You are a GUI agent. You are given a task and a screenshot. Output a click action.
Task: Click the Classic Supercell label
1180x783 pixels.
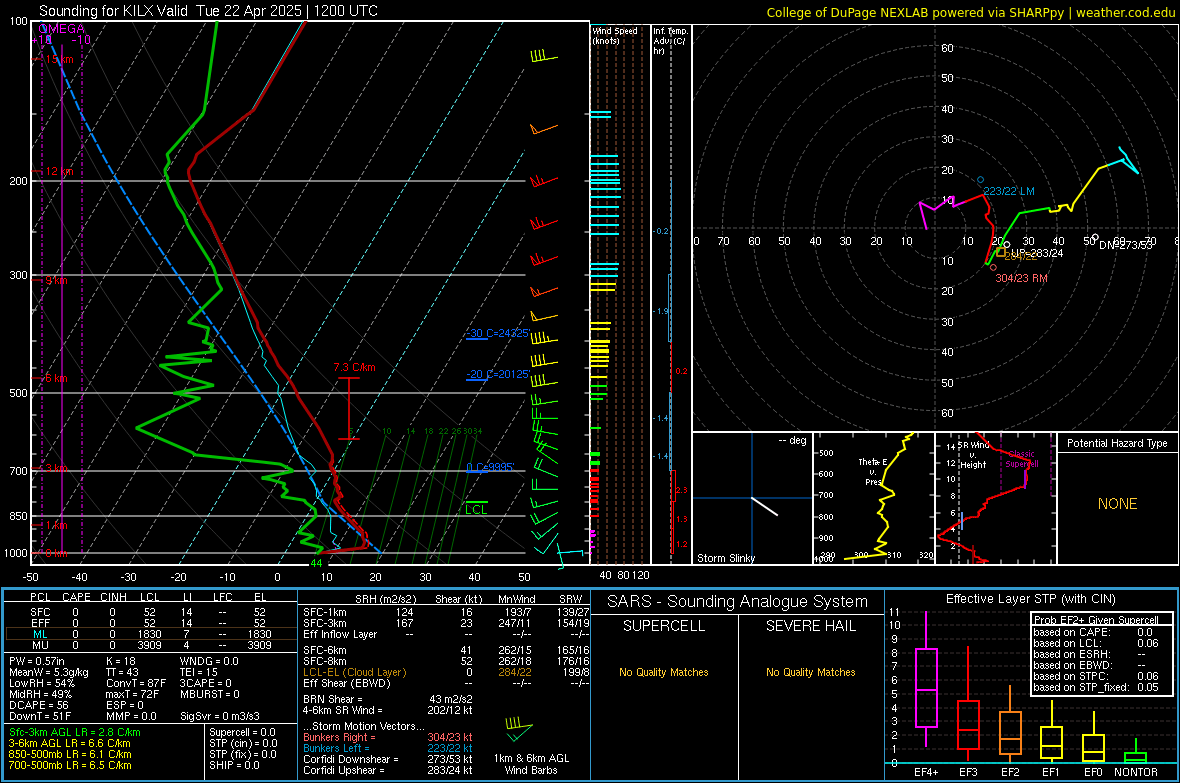1021,459
